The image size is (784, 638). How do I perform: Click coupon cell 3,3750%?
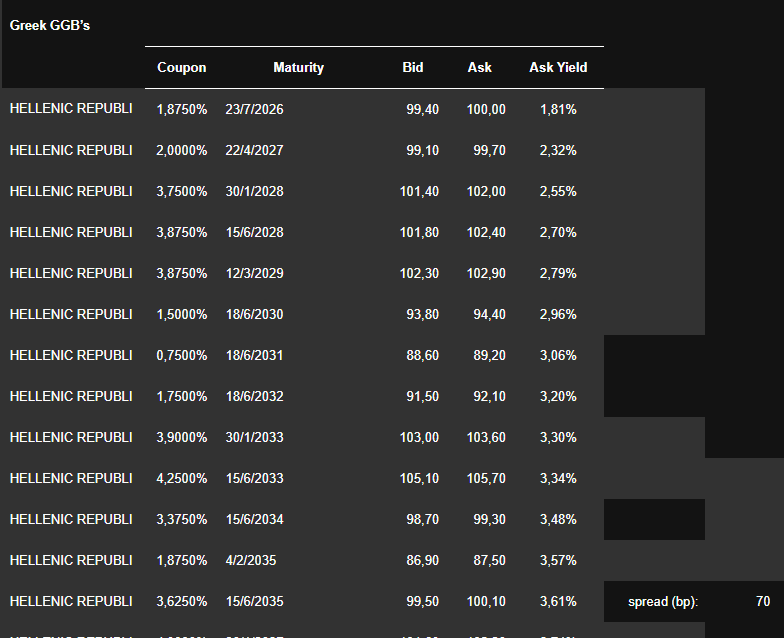pos(182,520)
